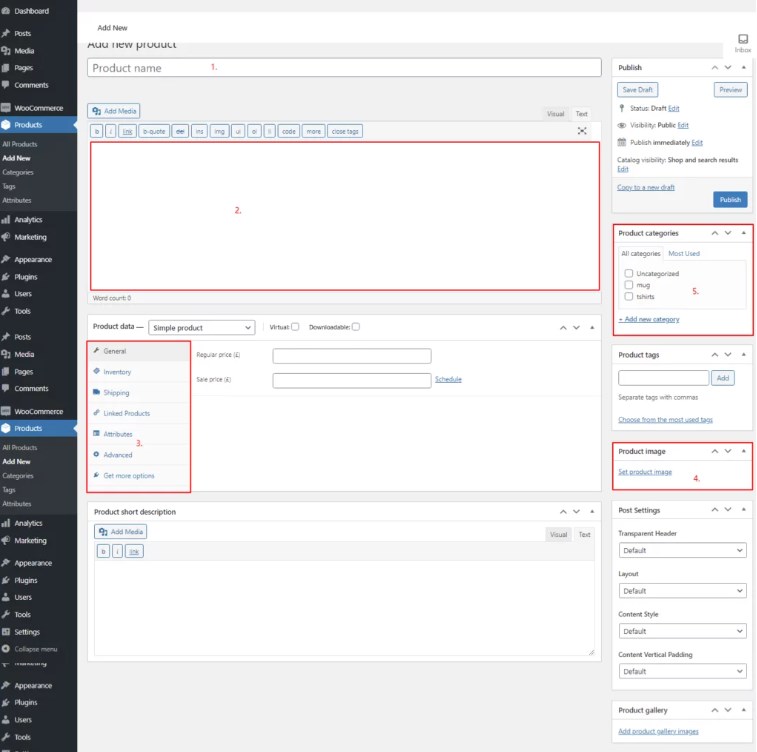
Task: Expand the Transparent Header dropdown
Action: pyautogui.click(x=682, y=550)
